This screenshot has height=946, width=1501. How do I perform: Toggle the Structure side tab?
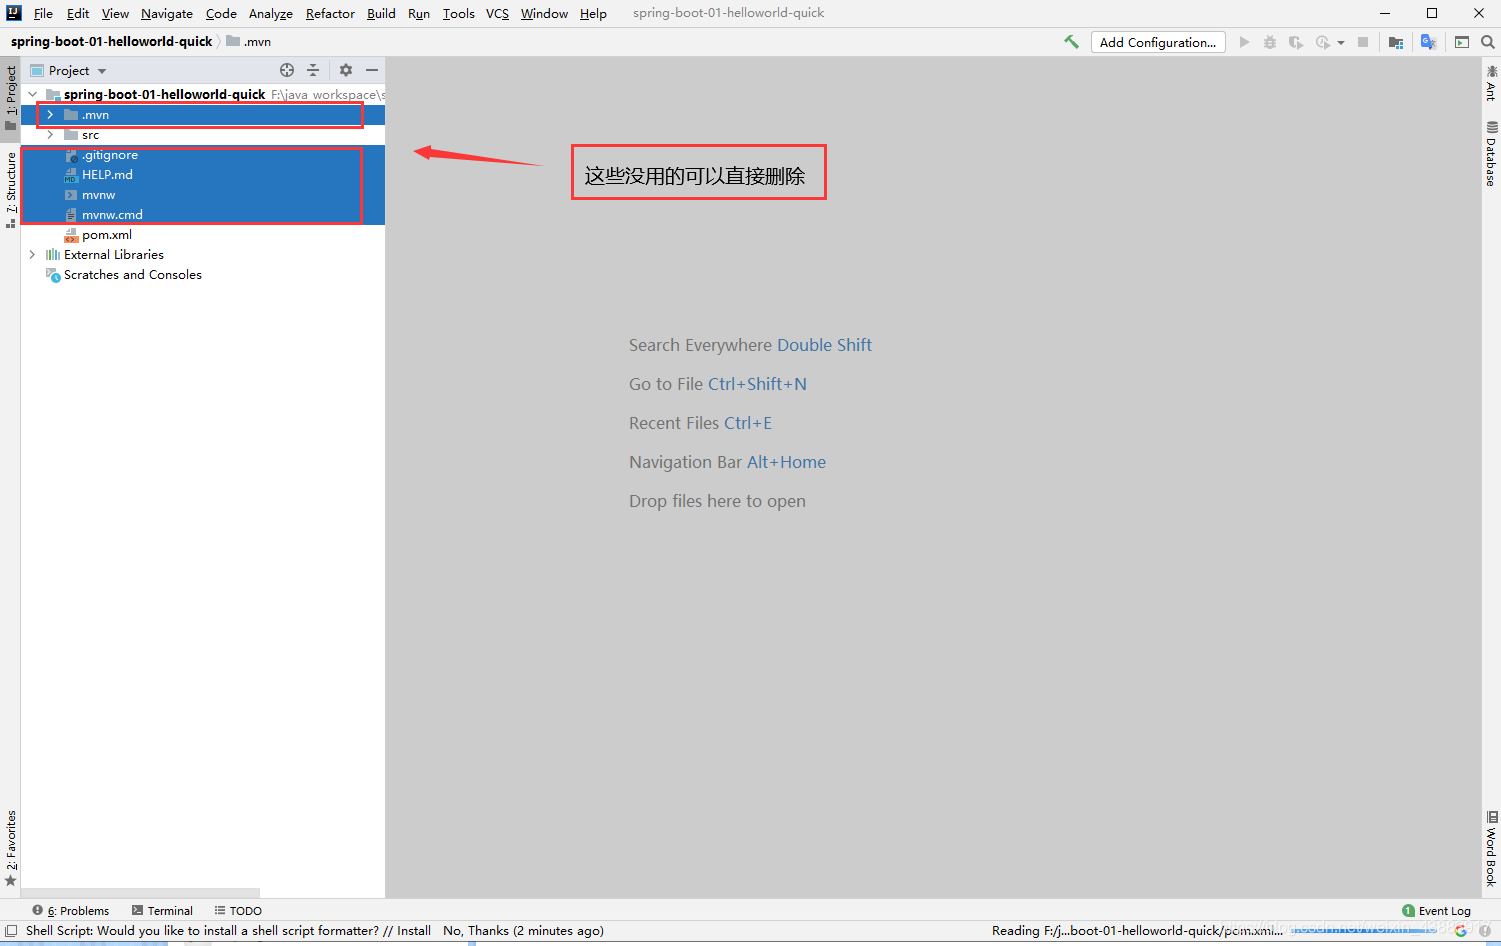(x=11, y=190)
